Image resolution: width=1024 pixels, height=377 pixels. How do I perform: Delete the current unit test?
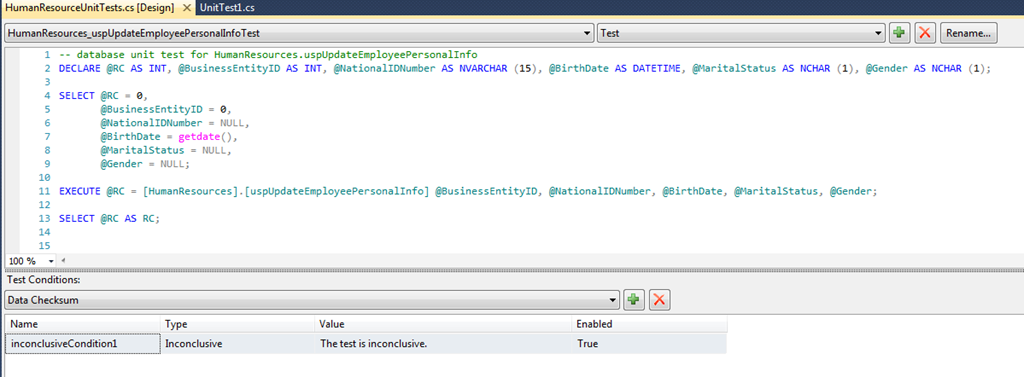pyautogui.click(x=925, y=33)
